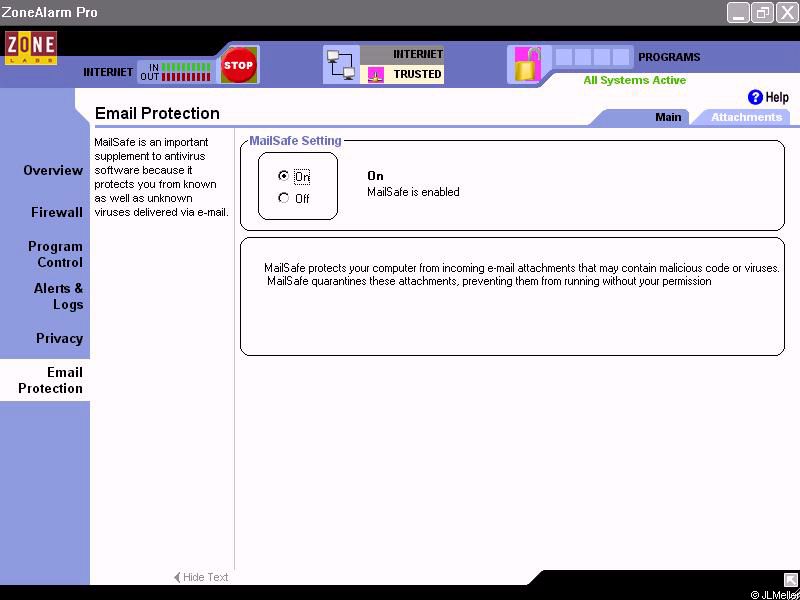
Task: Click the resize arrow icon at bottom-right corner
Action: 790,580
